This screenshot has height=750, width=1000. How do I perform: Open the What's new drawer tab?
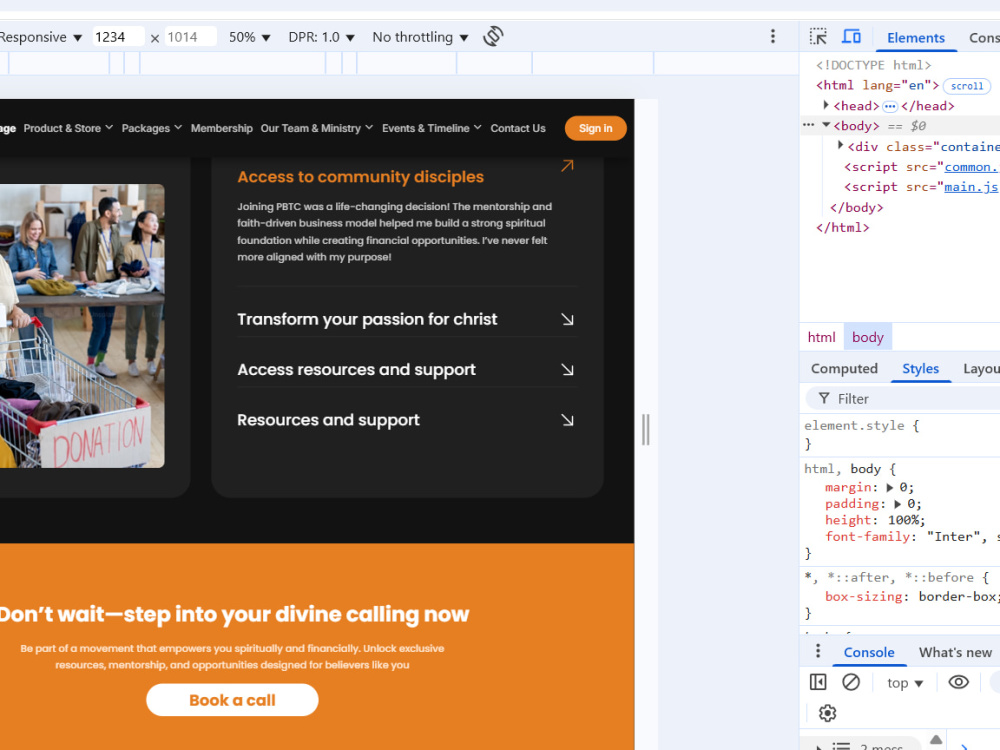[x=955, y=652]
